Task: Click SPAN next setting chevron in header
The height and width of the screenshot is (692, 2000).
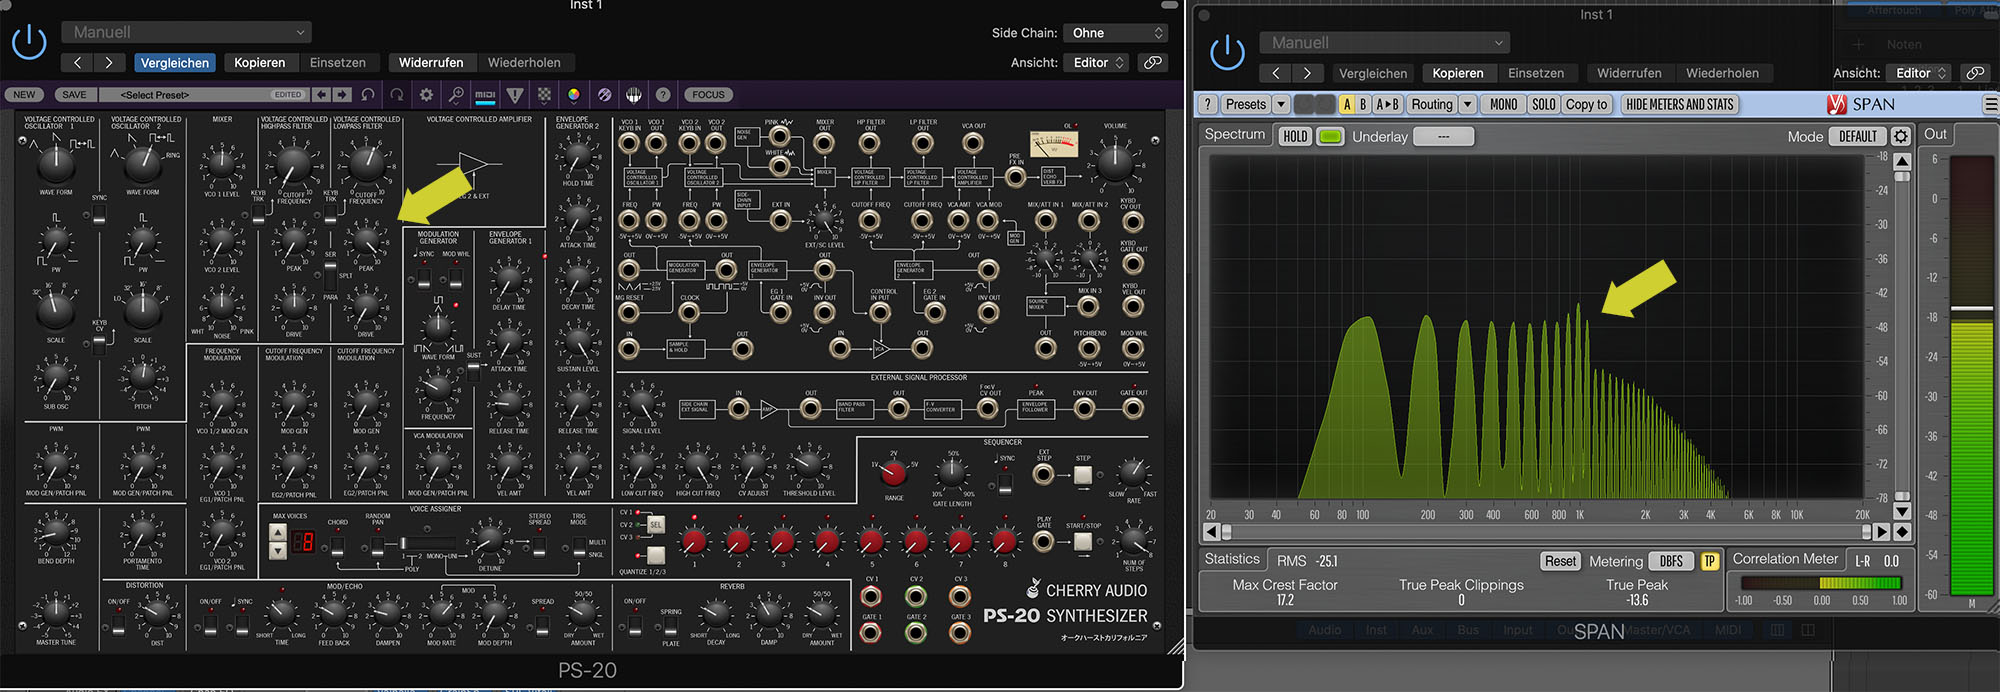Action: click(x=1306, y=73)
